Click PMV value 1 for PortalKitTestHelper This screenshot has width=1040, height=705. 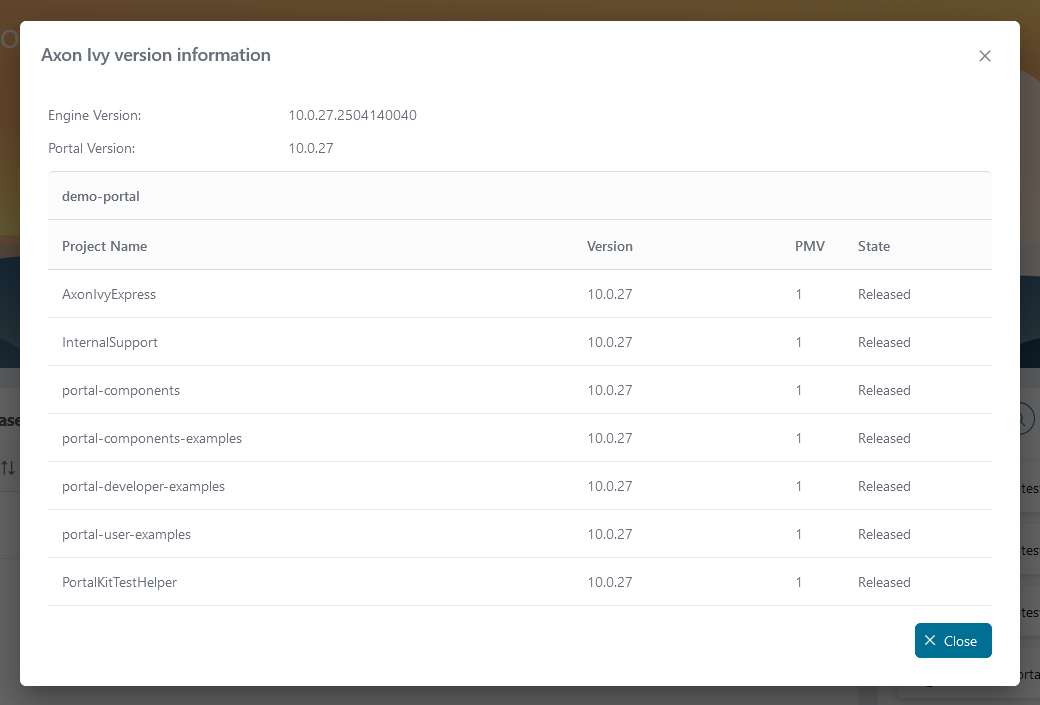click(799, 582)
